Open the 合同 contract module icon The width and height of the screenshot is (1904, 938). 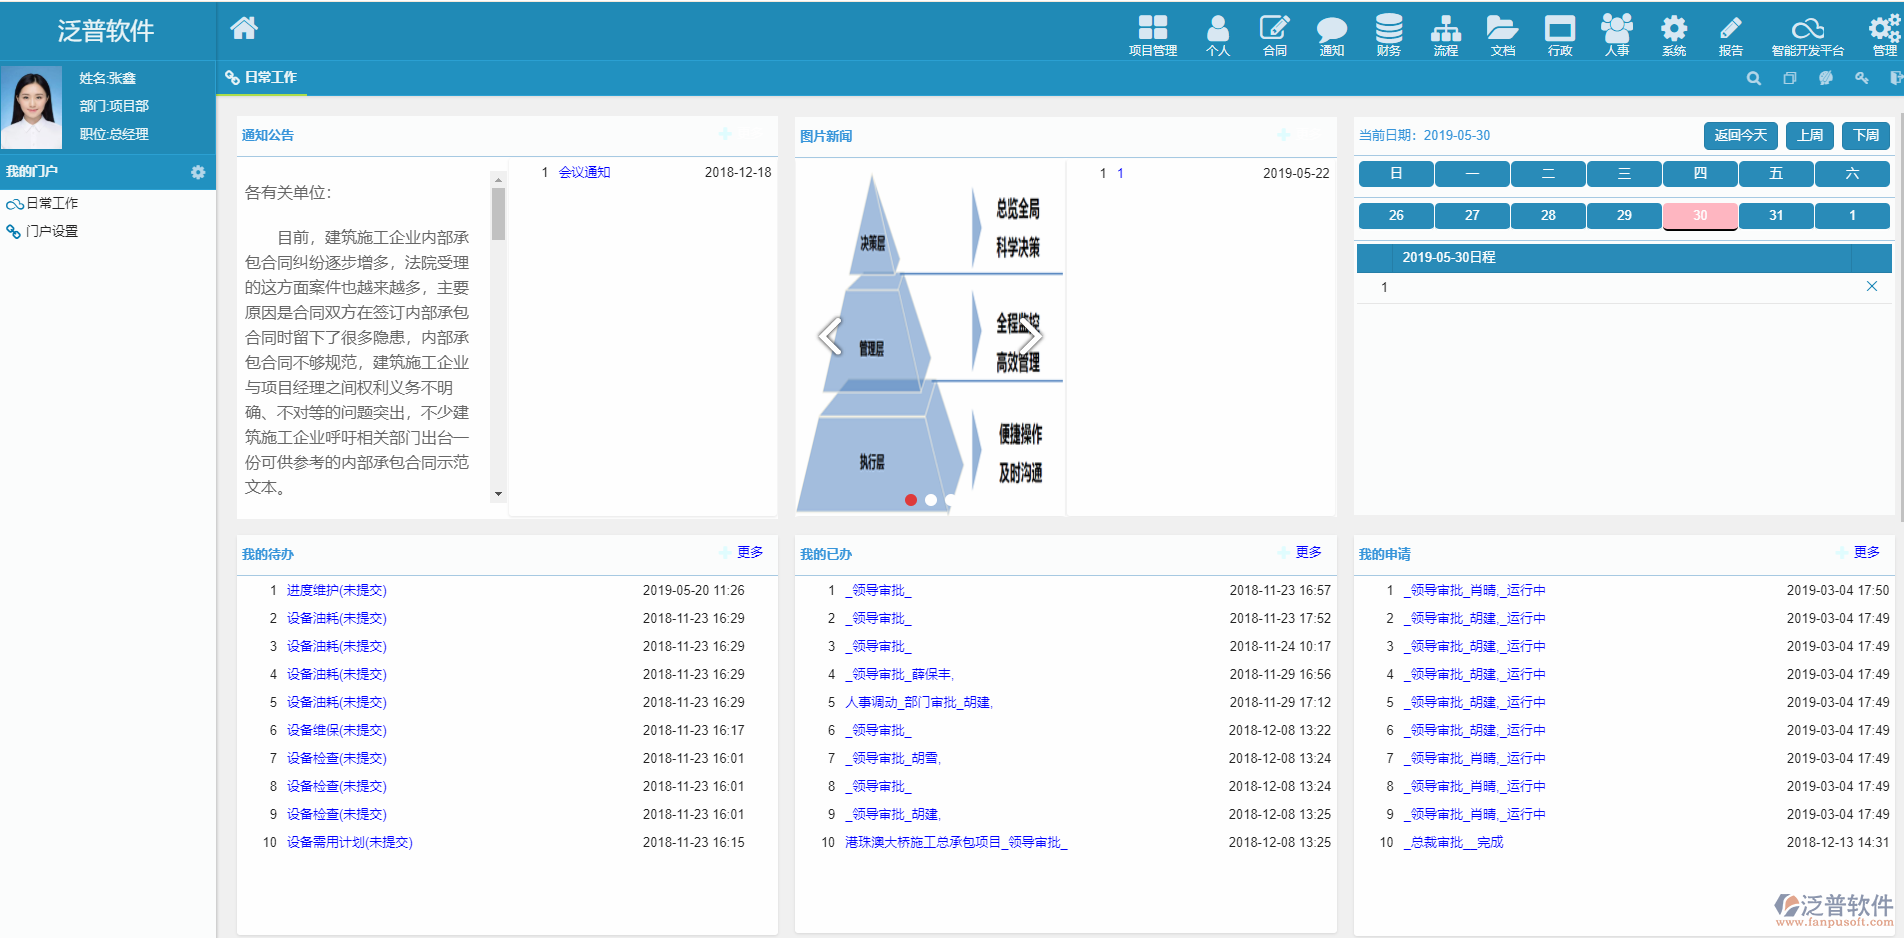(1274, 34)
